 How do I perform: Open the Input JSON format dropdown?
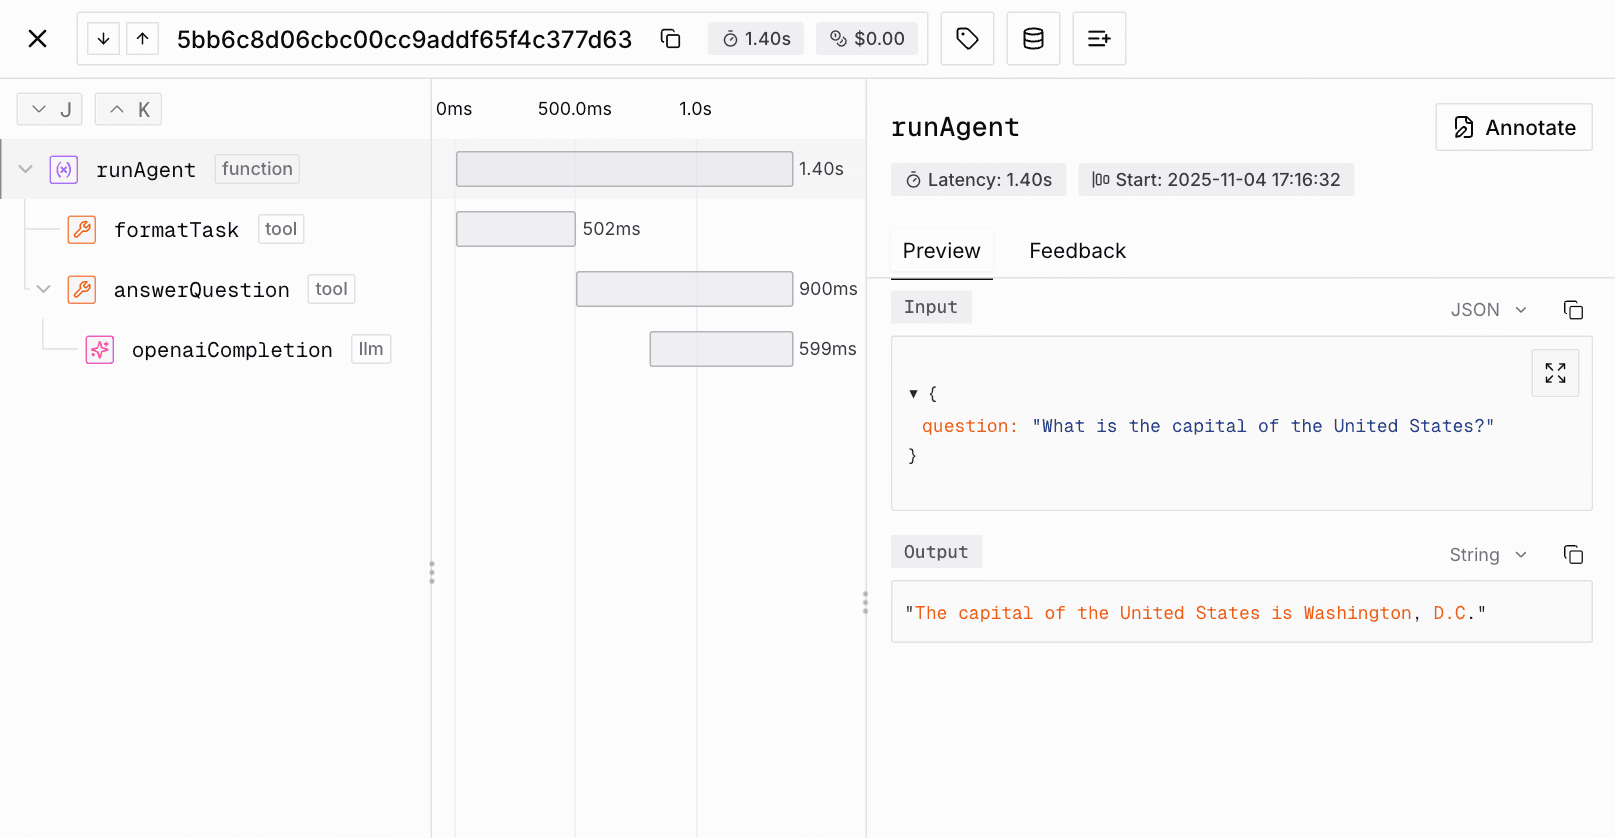(x=1488, y=310)
